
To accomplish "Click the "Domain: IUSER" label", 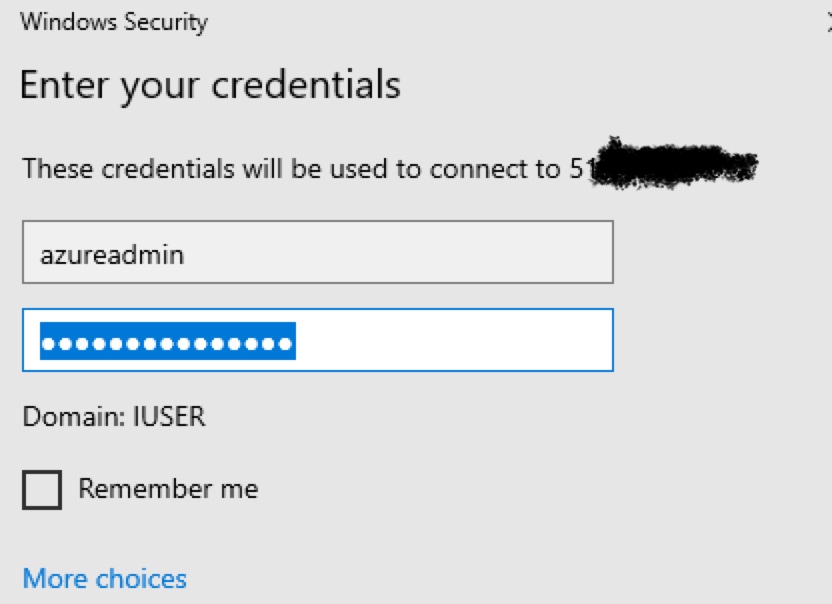I will pyautogui.click(x=114, y=416).
